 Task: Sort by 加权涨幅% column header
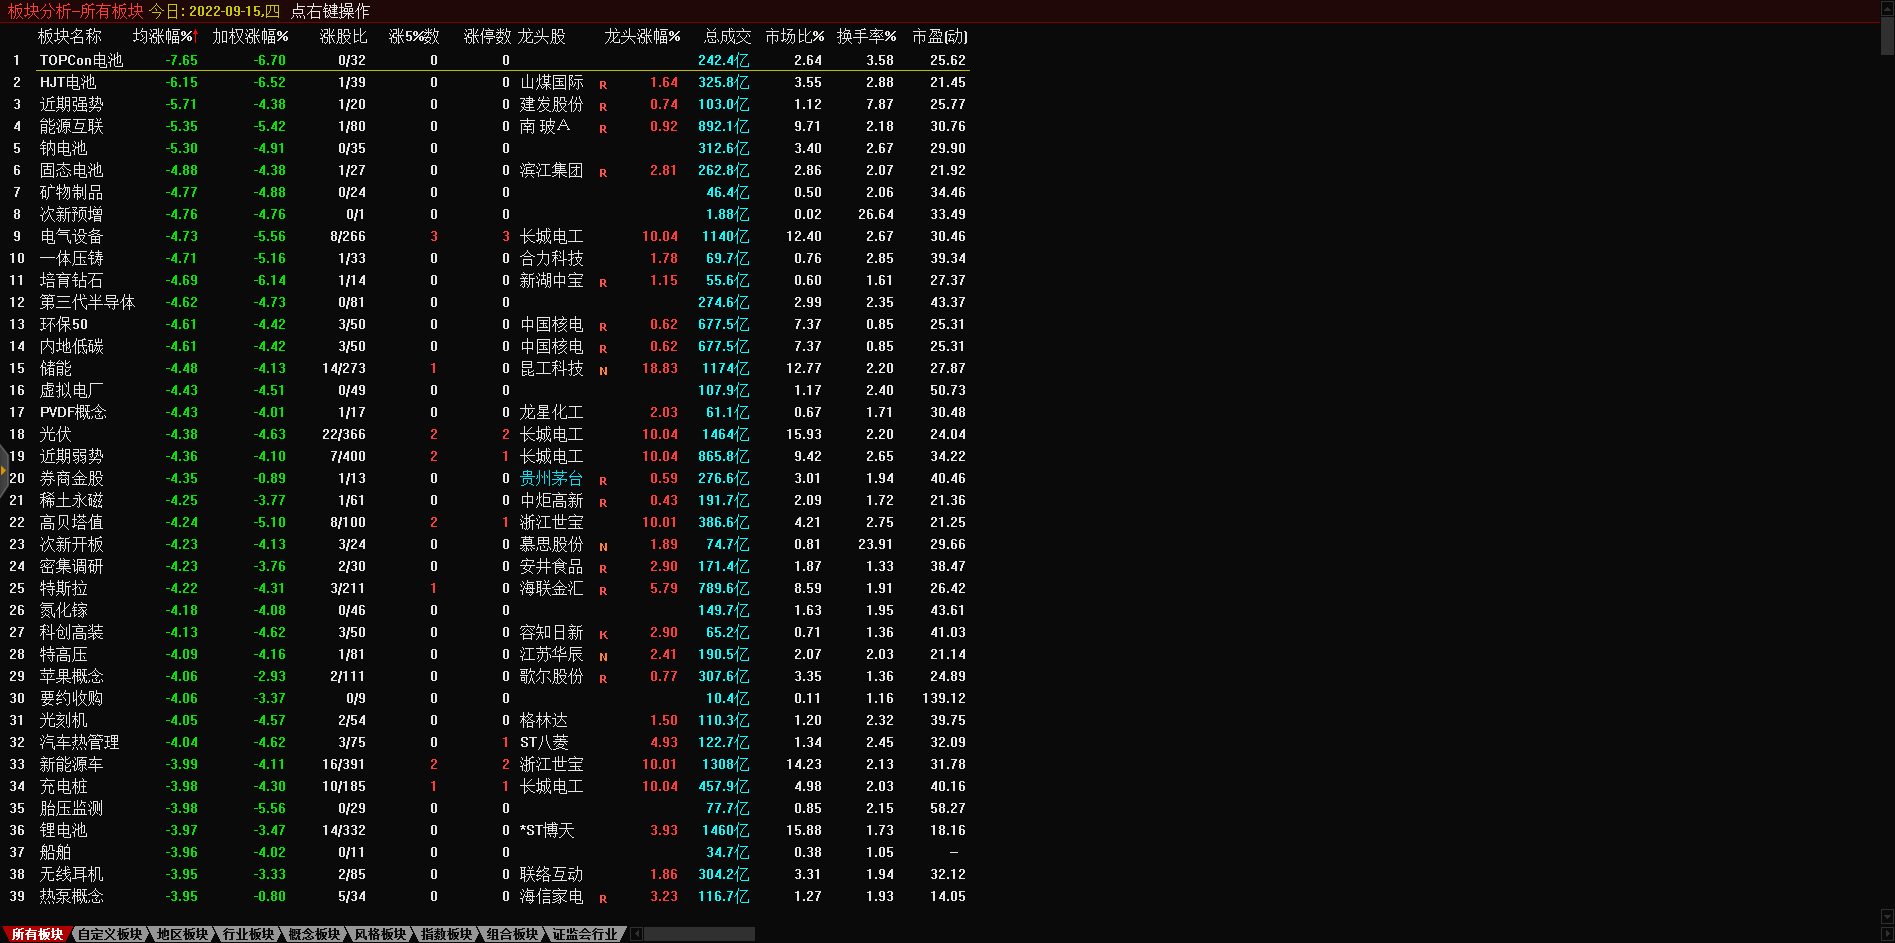(250, 36)
